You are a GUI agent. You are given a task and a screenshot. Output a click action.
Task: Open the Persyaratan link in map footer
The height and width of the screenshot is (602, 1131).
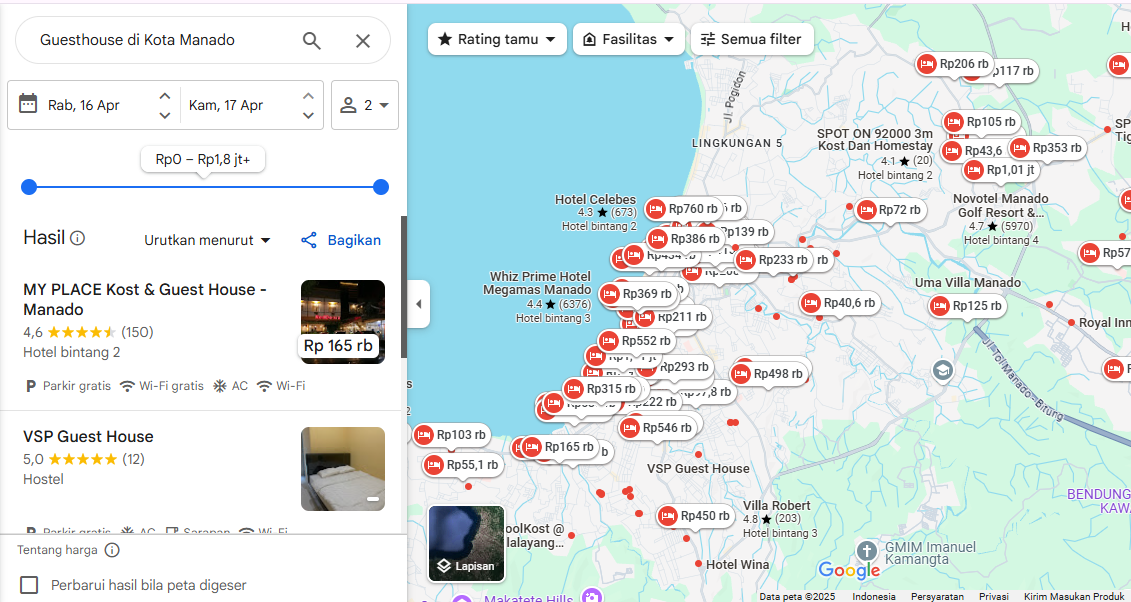[937, 596]
